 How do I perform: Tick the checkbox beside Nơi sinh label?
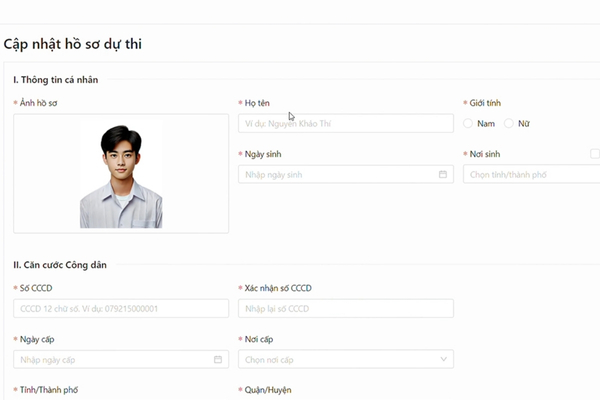pos(595,154)
